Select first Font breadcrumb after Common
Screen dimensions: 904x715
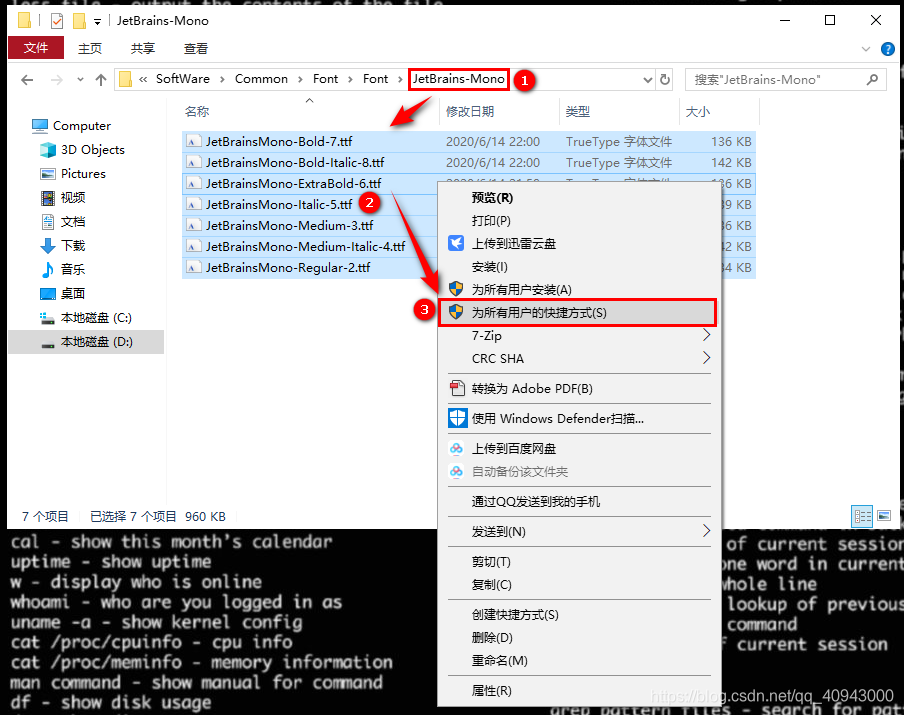tap(326, 79)
